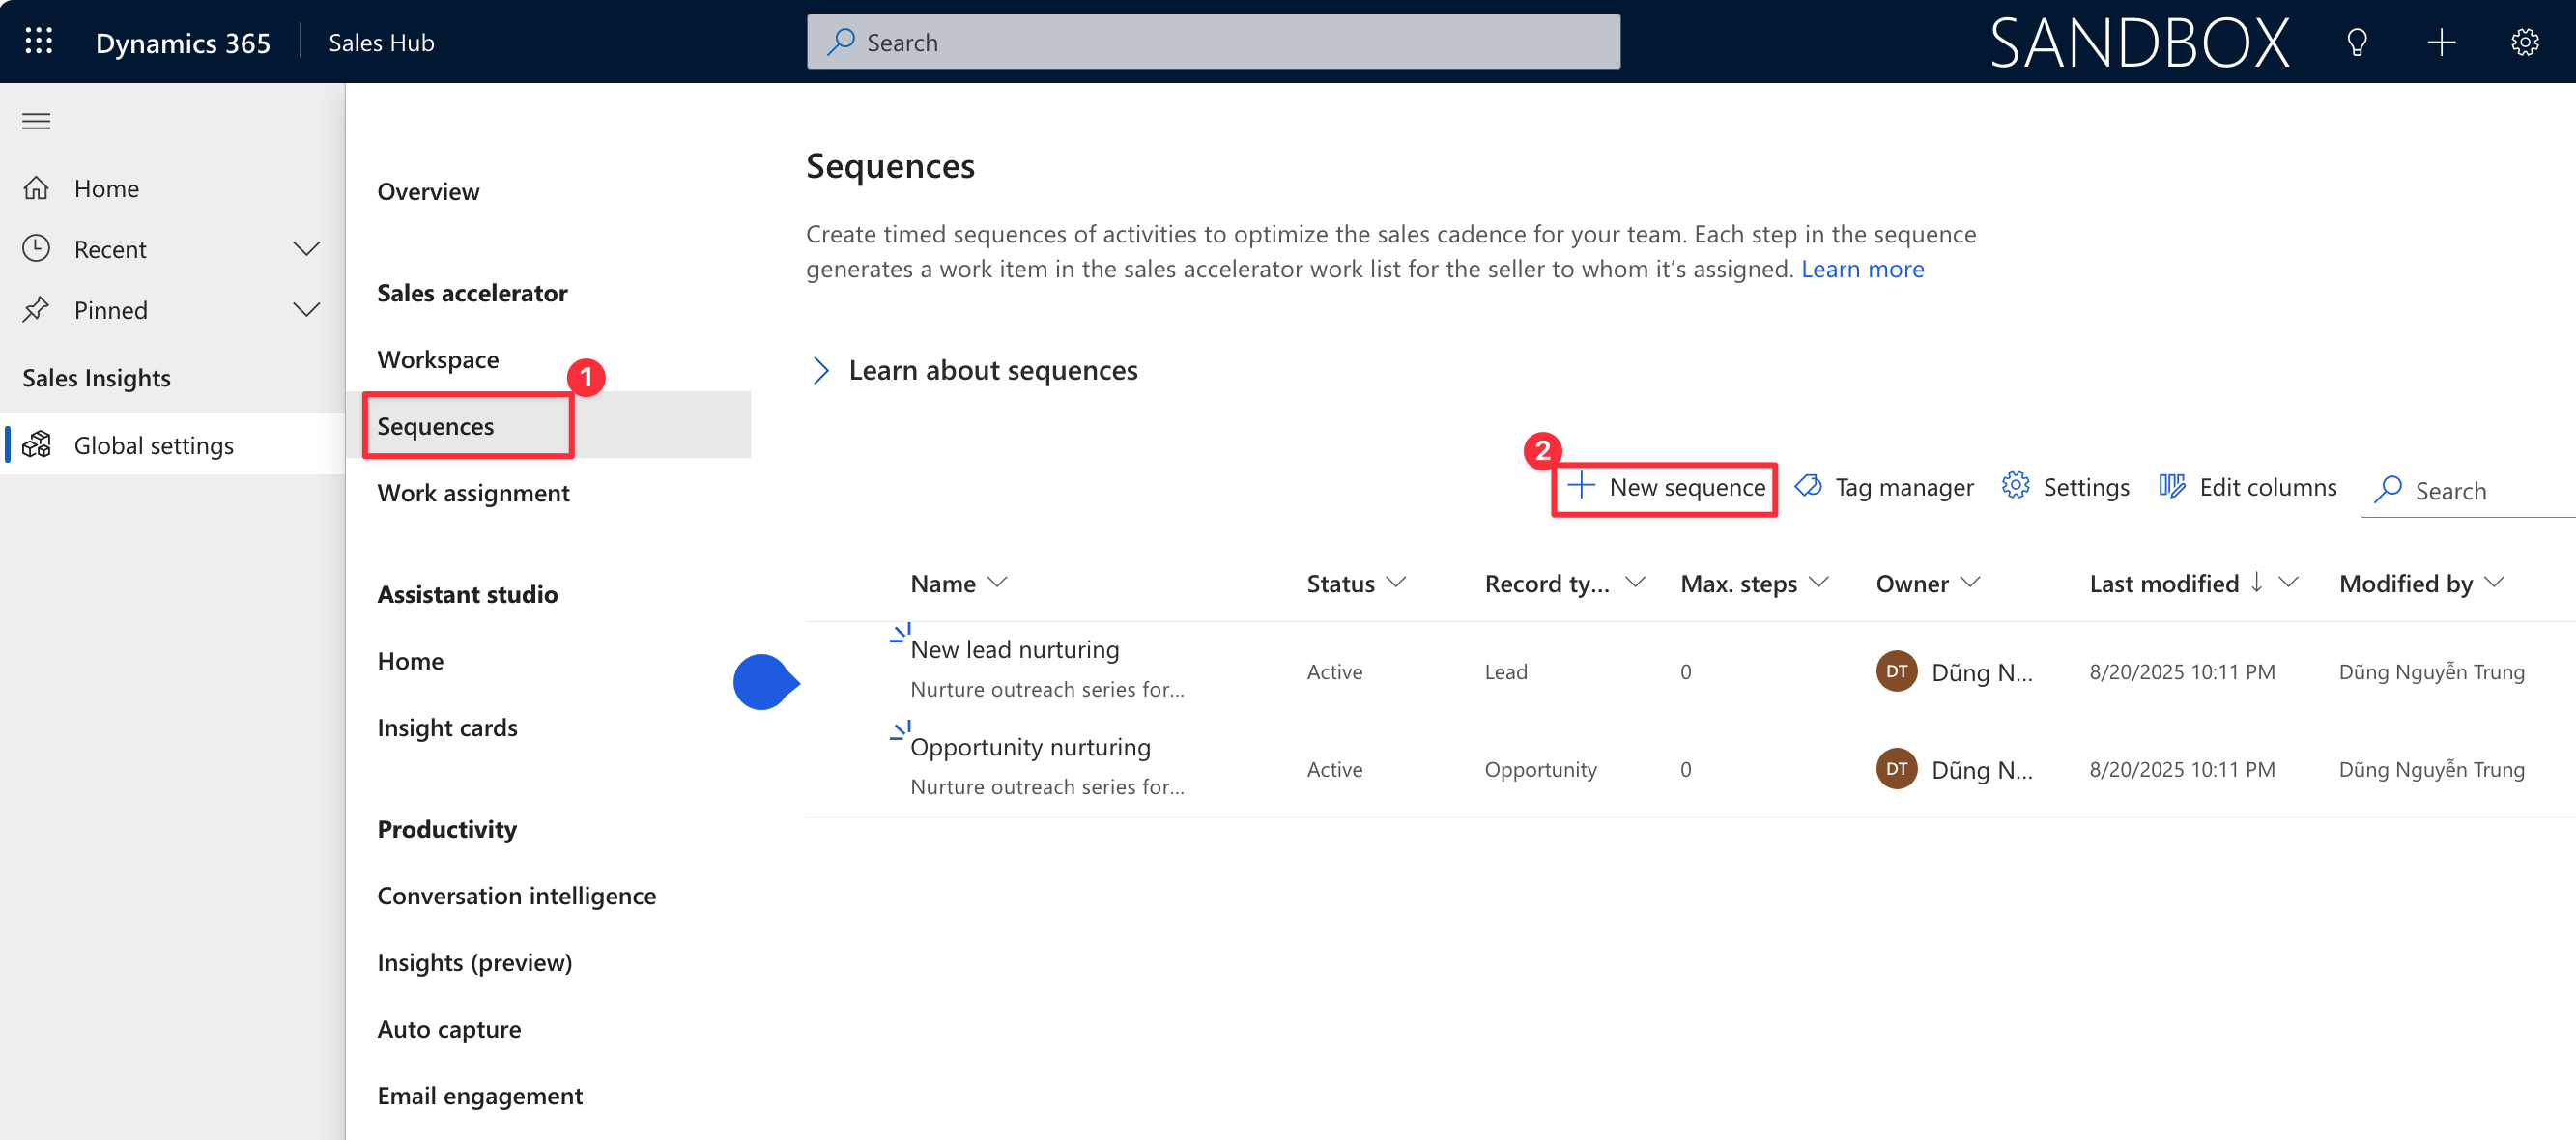Open the gear settings icon in header
2576x1140 pixels.
click(x=2524, y=42)
